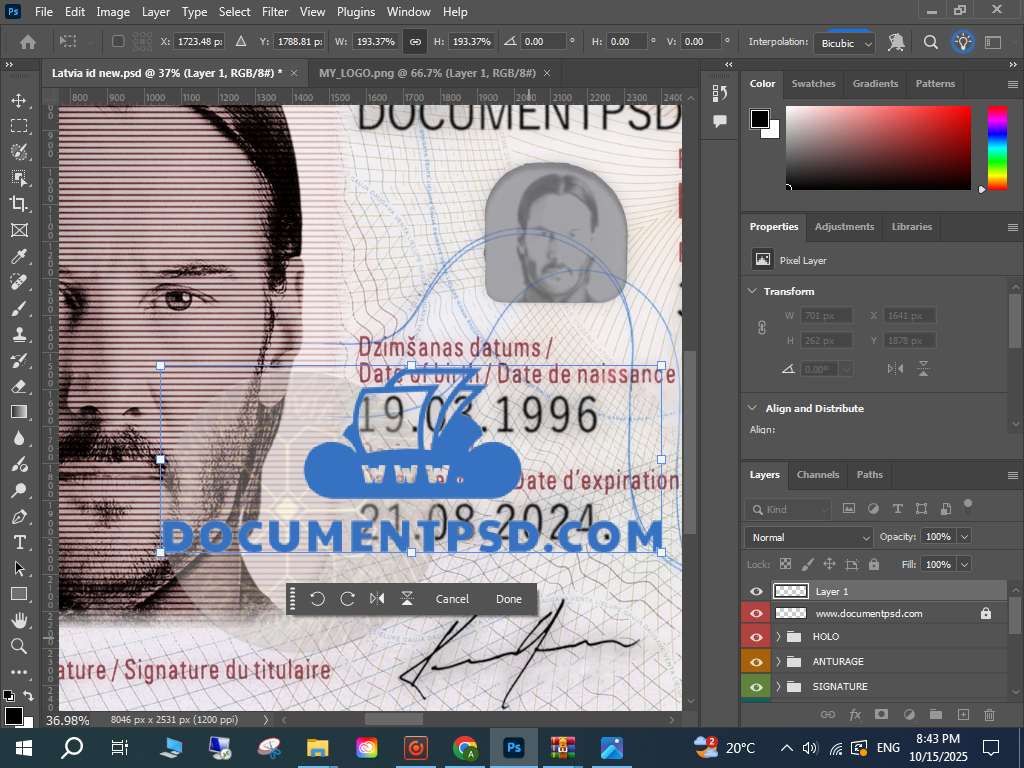Open the Filter menu

click(275, 12)
